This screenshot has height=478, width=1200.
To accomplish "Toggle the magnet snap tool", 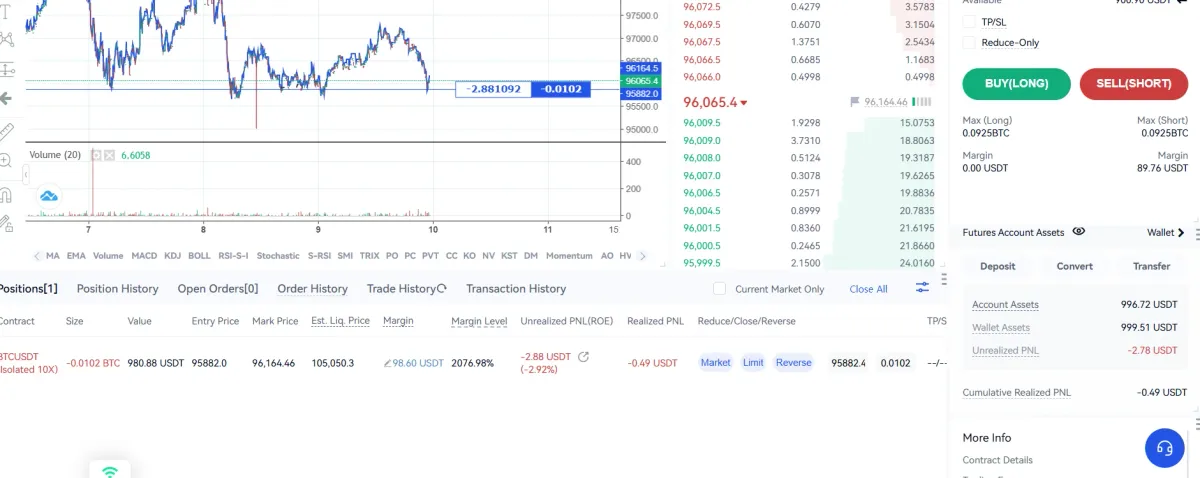I will click(x=5, y=194).
